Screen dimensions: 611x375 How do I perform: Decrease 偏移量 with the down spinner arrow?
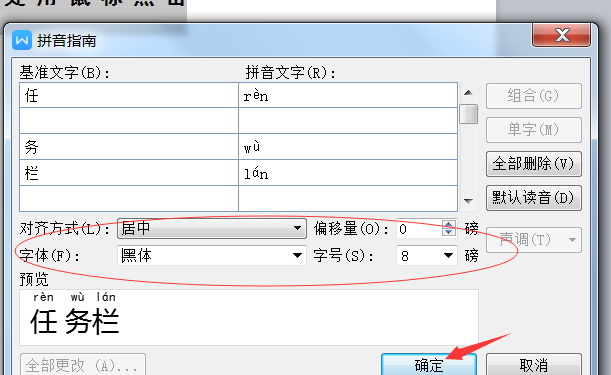pos(449,232)
